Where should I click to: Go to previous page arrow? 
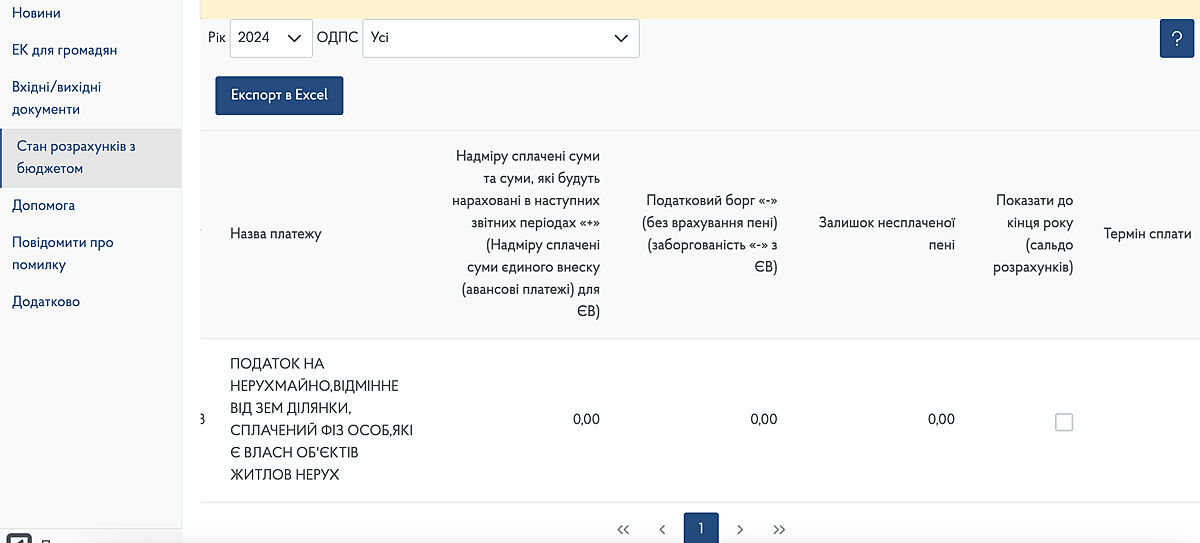point(662,529)
